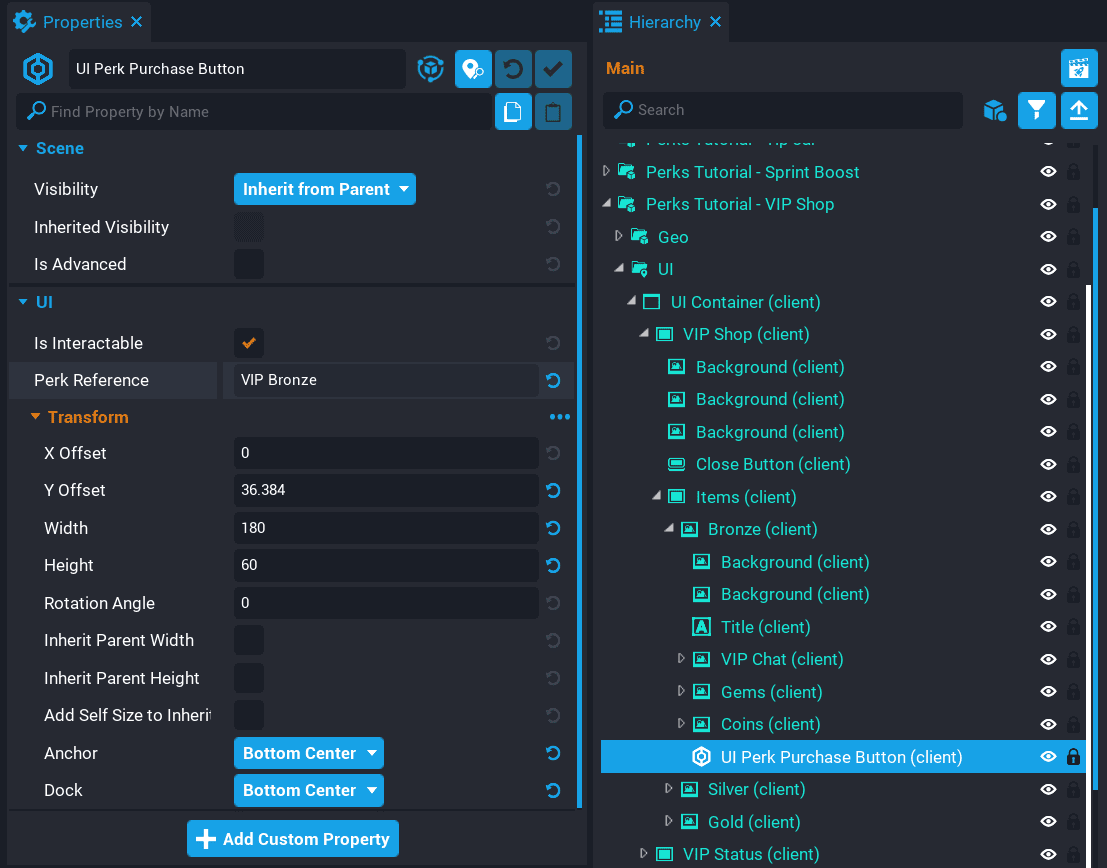Open the Transform three-dot options menu

(x=559, y=417)
